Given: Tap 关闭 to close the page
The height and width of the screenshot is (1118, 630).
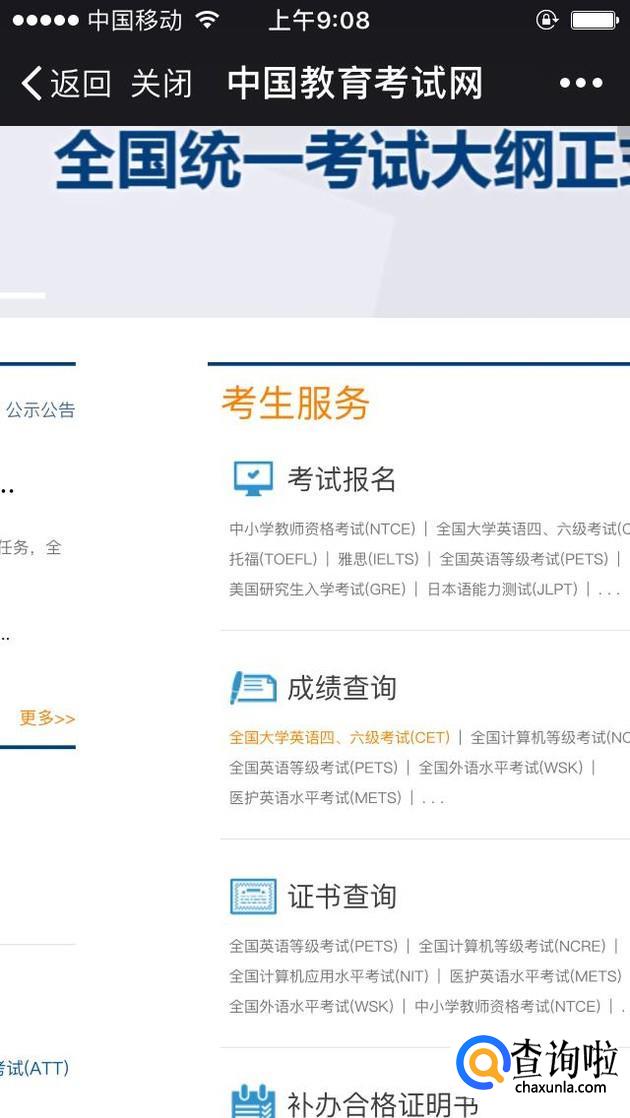Looking at the screenshot, I should (161, 83).
